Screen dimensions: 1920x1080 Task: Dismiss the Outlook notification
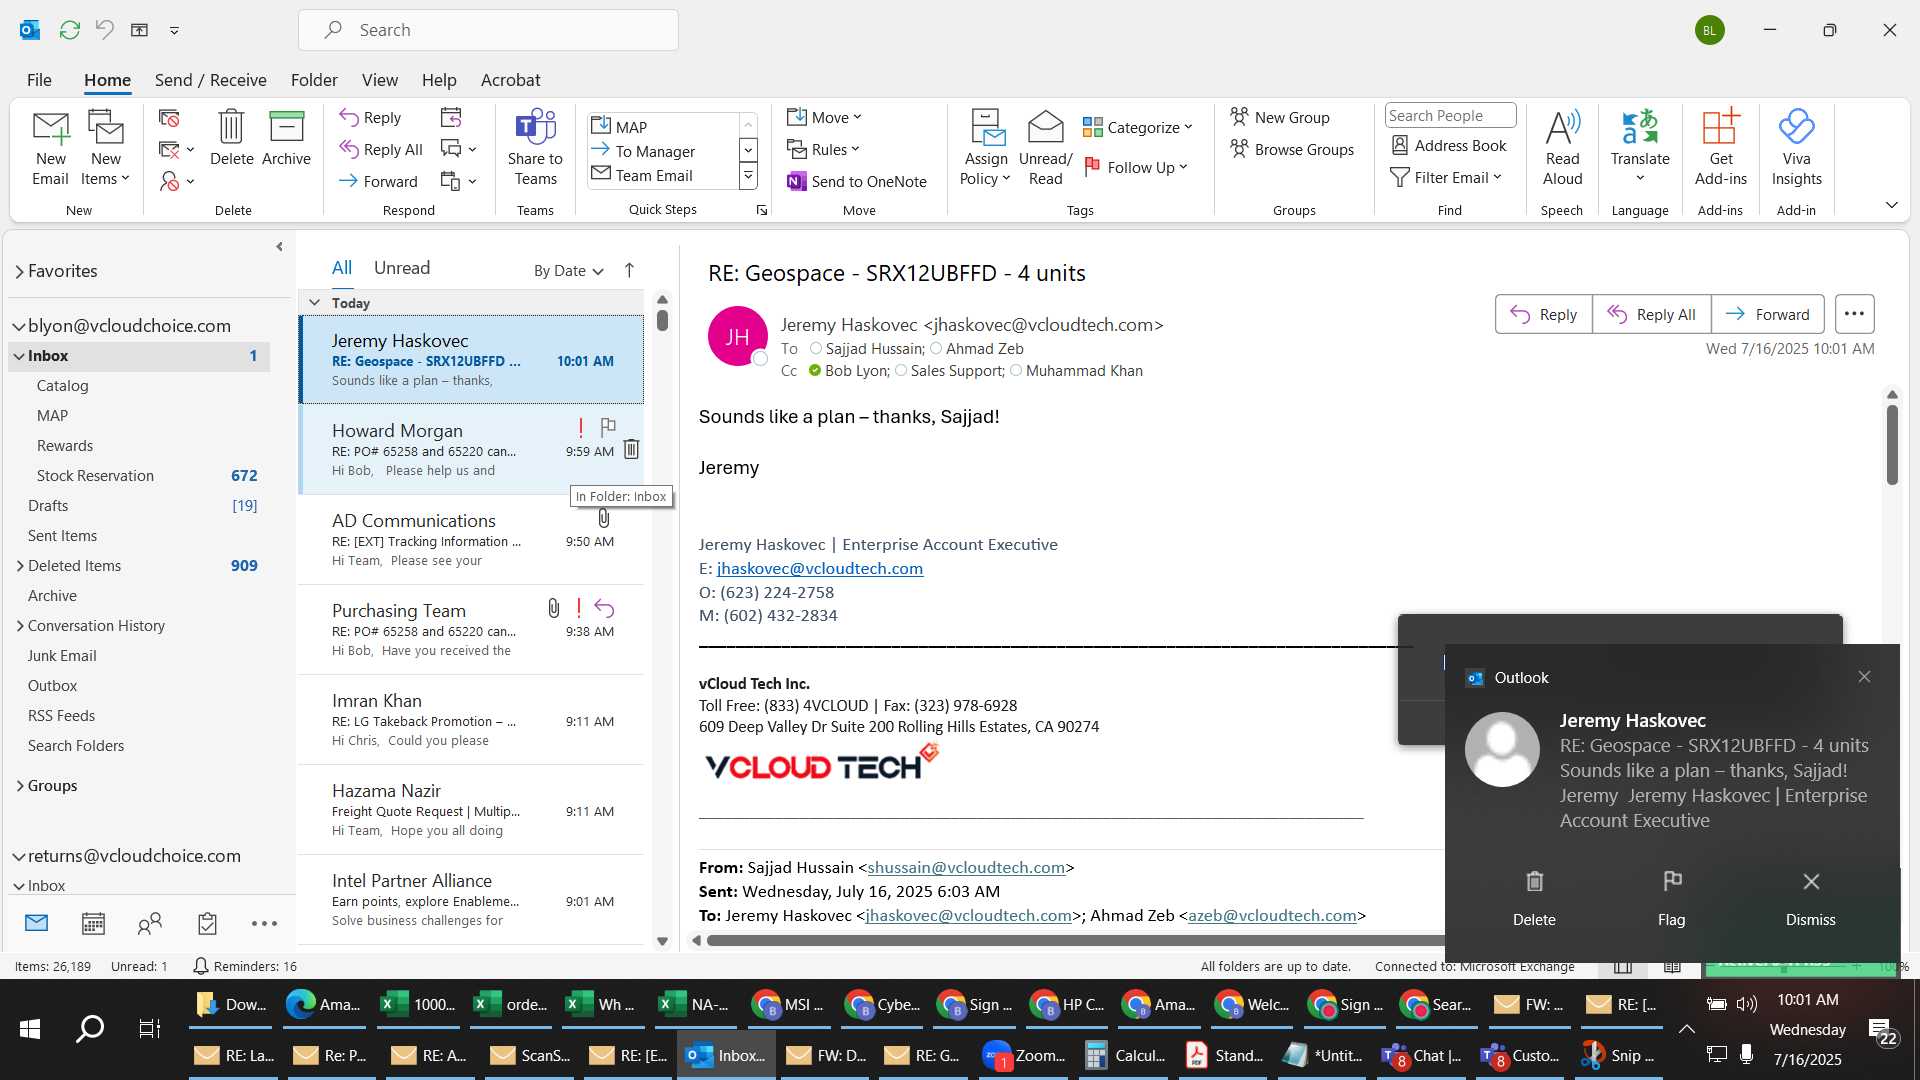coord(1810,898)
